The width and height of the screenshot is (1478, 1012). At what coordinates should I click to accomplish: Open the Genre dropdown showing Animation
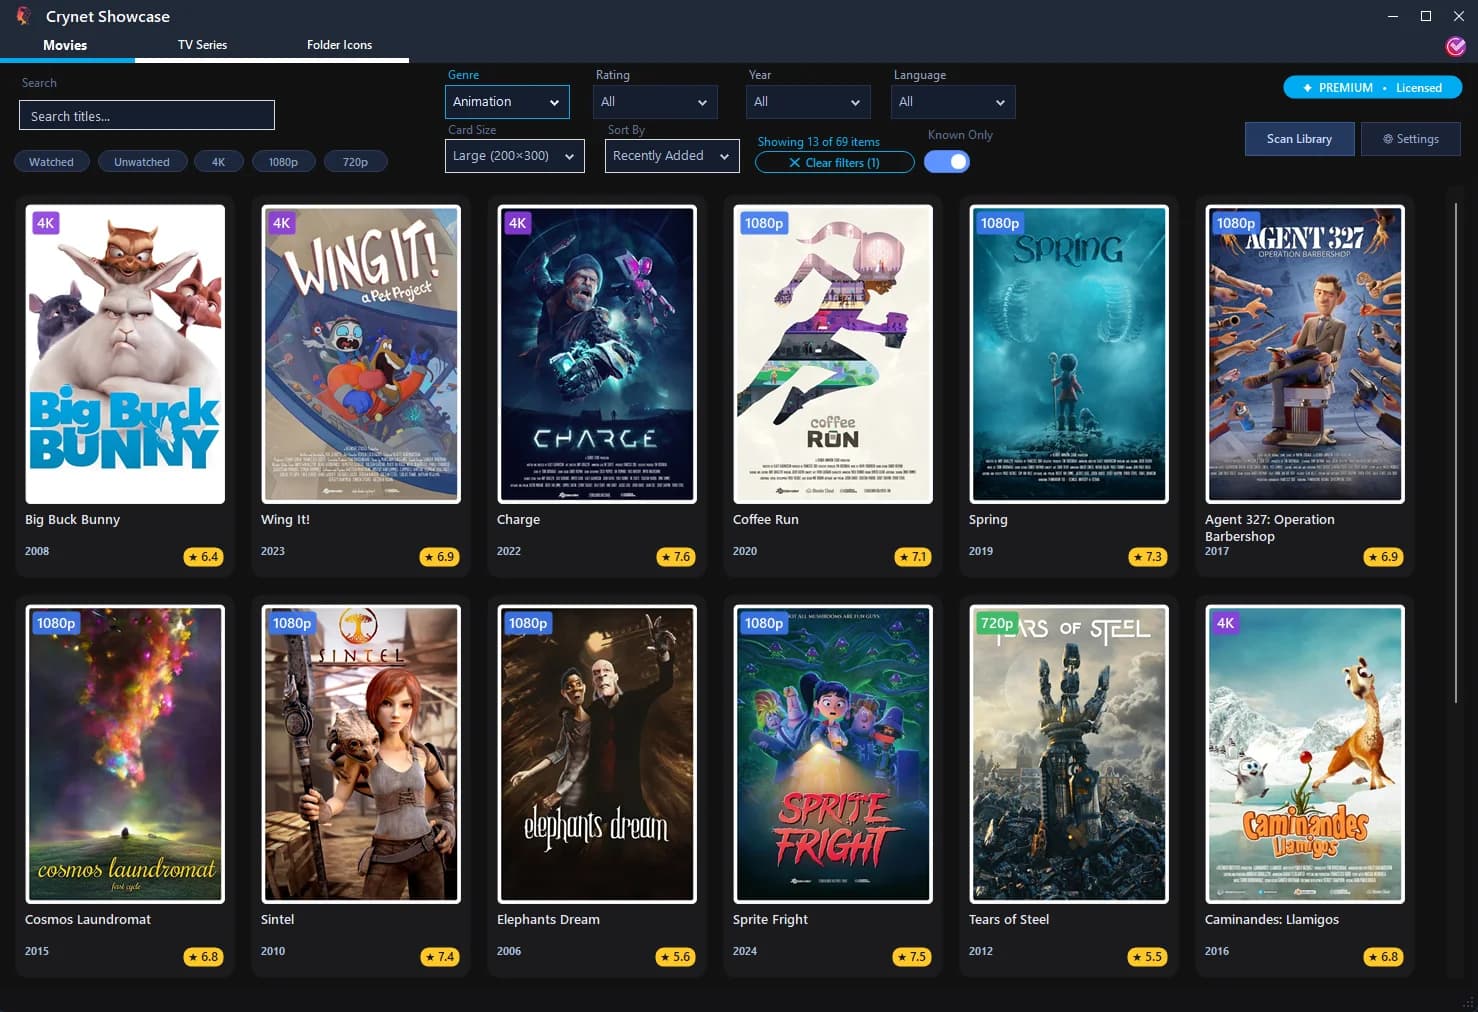point(507,101)
